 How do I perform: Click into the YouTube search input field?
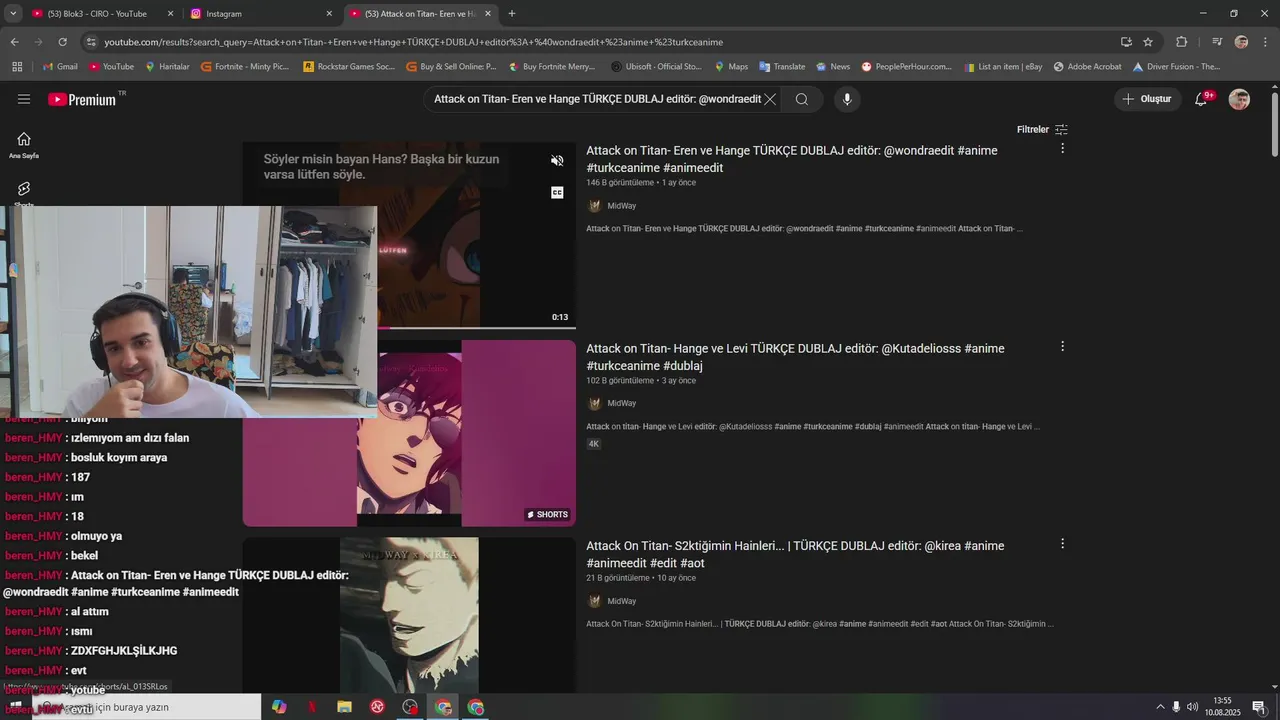tap(597, 99)
